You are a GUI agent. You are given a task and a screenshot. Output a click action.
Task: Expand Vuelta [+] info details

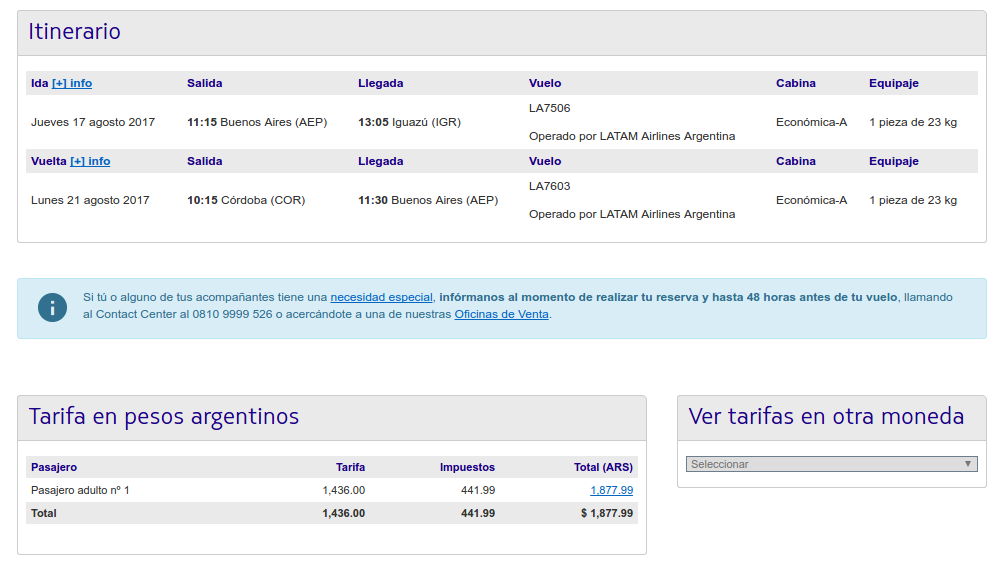(x=90, y=161)
